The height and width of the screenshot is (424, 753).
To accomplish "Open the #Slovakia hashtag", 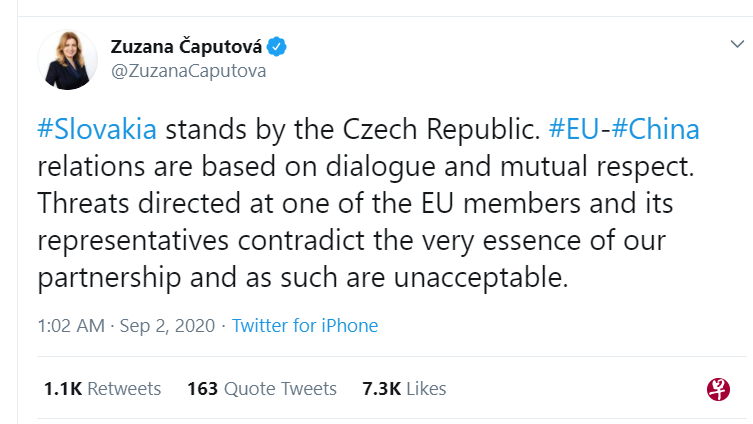I will tap(96, 130).
